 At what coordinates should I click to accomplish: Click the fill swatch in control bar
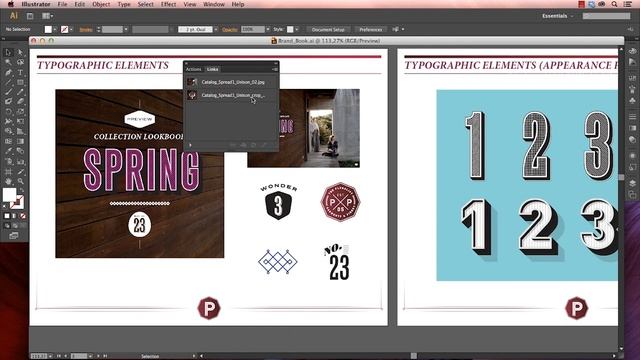click(x=48, y=29)
